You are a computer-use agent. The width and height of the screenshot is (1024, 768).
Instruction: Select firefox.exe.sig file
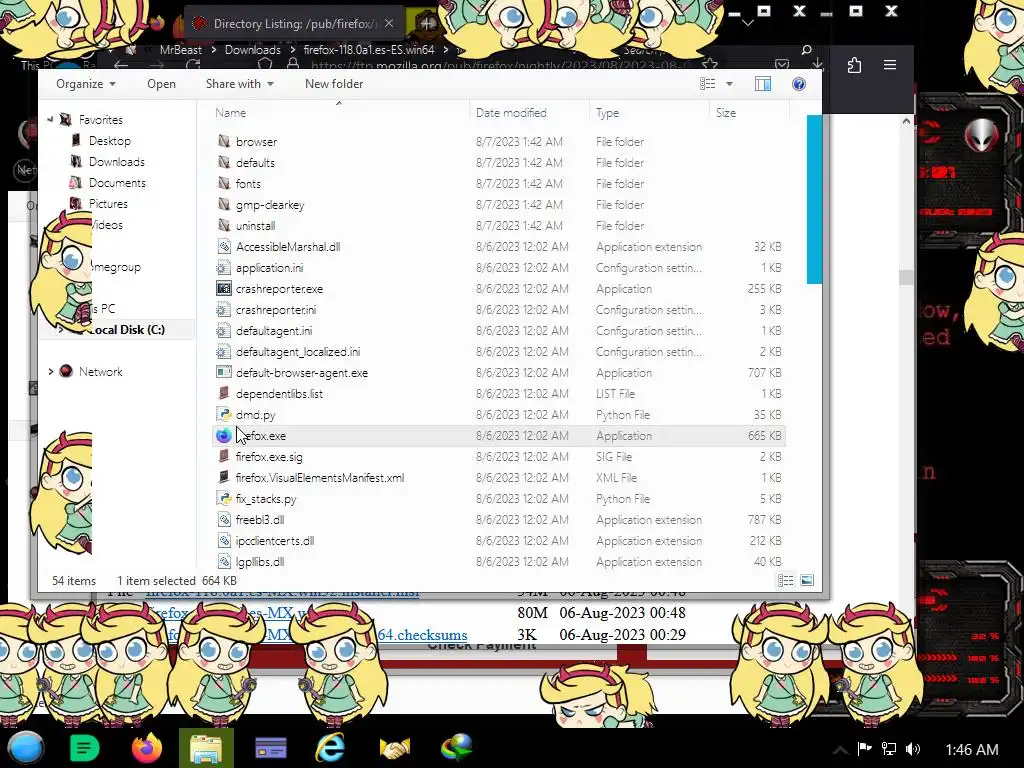269,456
